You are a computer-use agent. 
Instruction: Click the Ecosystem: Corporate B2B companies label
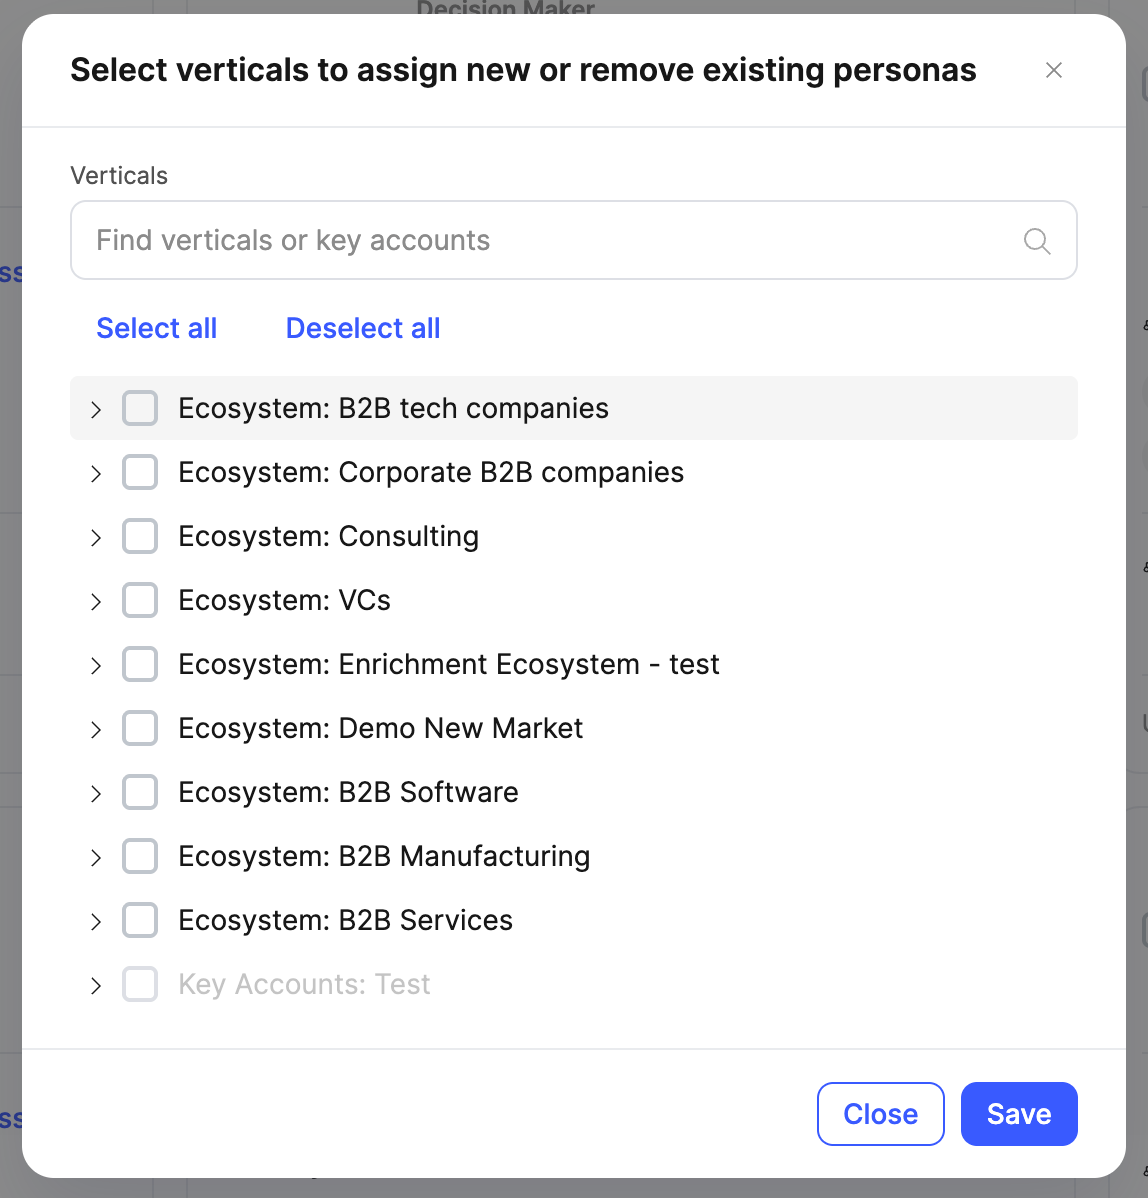[x=431, y=472]
